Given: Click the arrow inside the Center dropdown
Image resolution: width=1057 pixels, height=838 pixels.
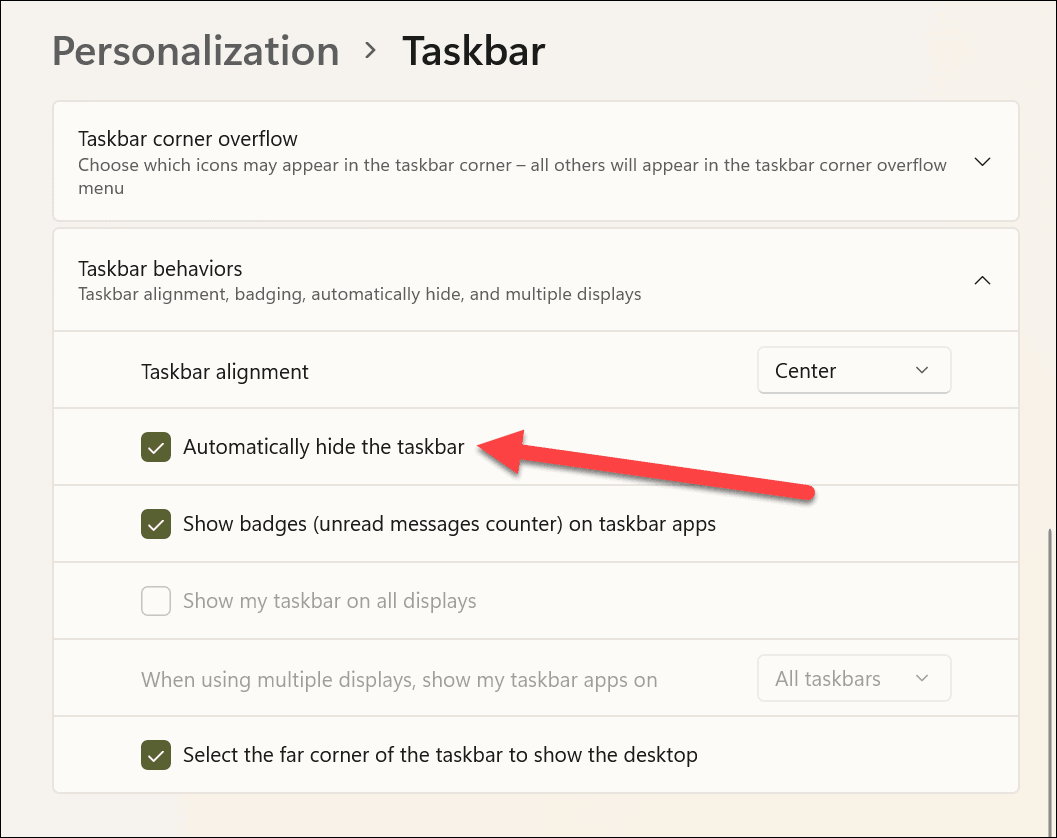Looking at the screenshot, I should [x=922, y=370].
